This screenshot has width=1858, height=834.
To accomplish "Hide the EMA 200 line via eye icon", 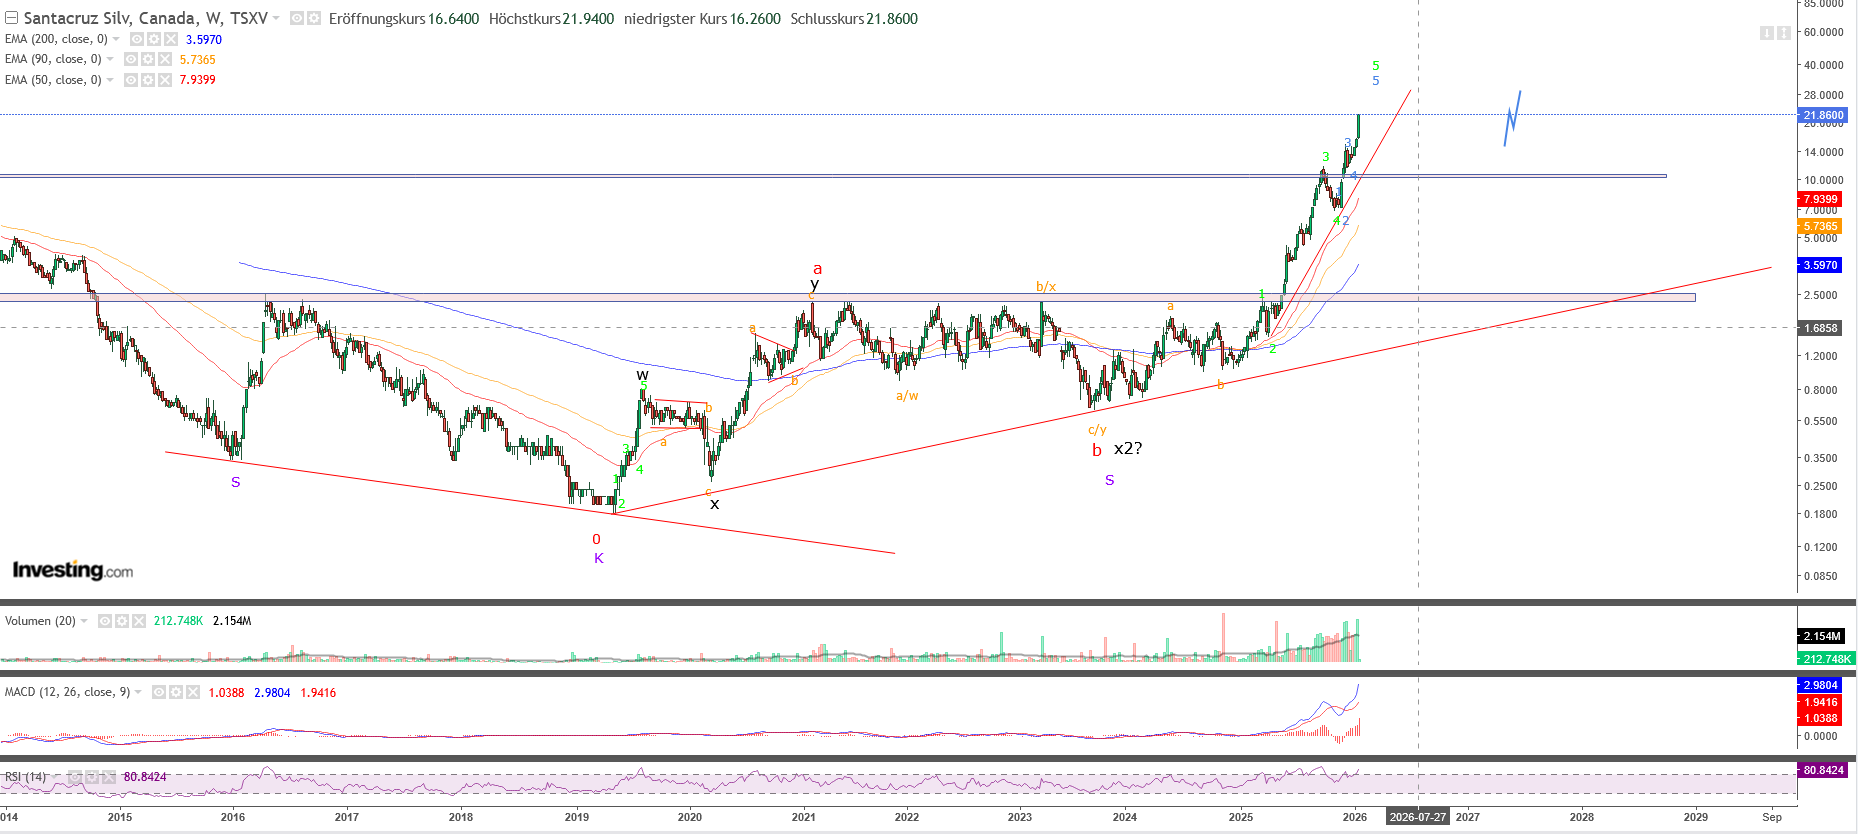I will [x=137, y=39].
